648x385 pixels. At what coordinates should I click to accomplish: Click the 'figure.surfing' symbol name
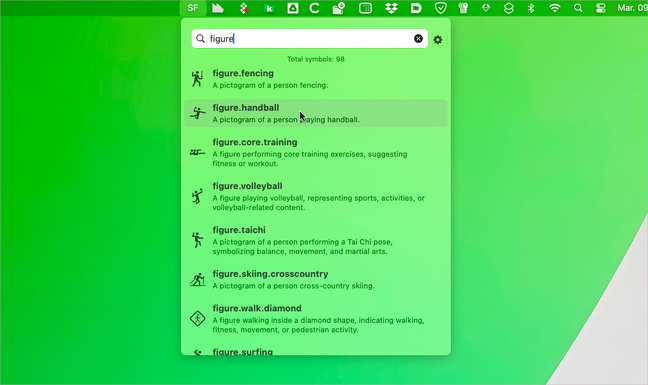pyautogui.click(x=243, y=352)
